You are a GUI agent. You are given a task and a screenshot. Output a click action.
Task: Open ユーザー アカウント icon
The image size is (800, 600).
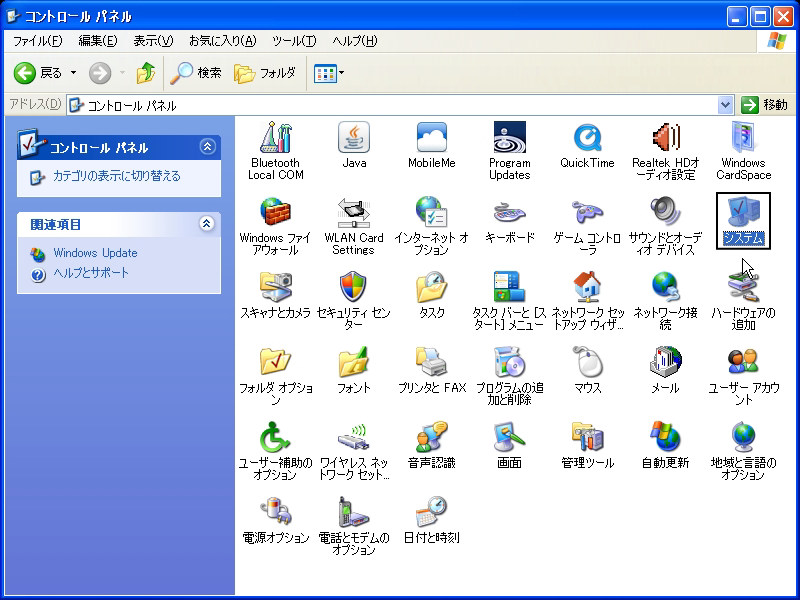coord(743,362)
